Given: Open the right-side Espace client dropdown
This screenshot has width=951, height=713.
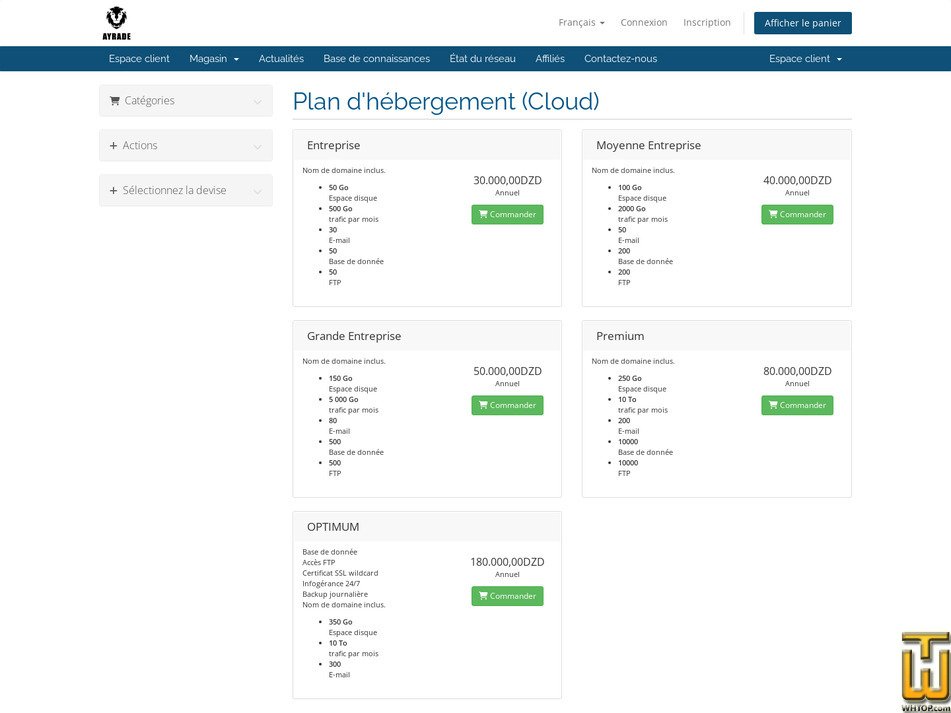Looking at the screenshot, I should tap(805, 59).
